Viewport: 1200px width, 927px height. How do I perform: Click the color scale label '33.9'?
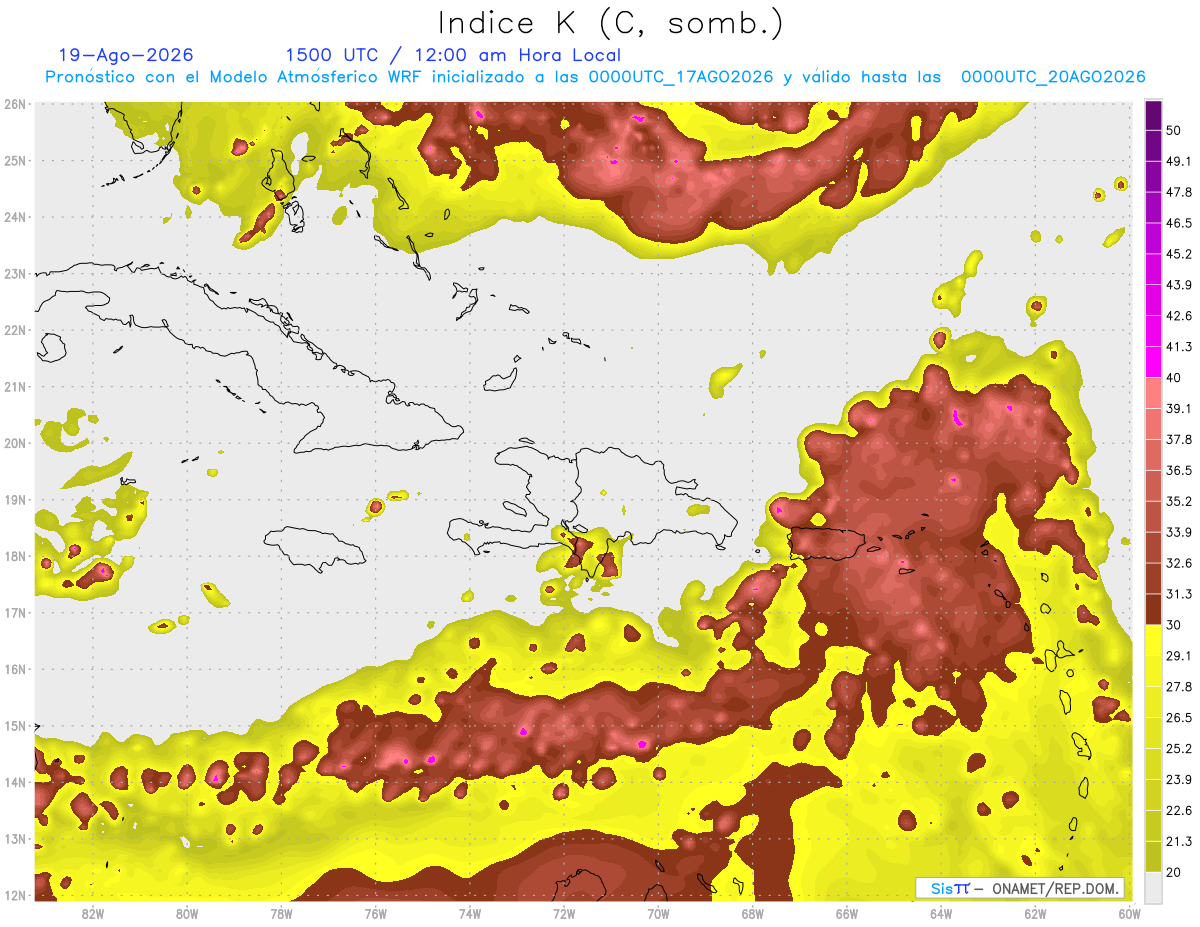point(1179,532)
